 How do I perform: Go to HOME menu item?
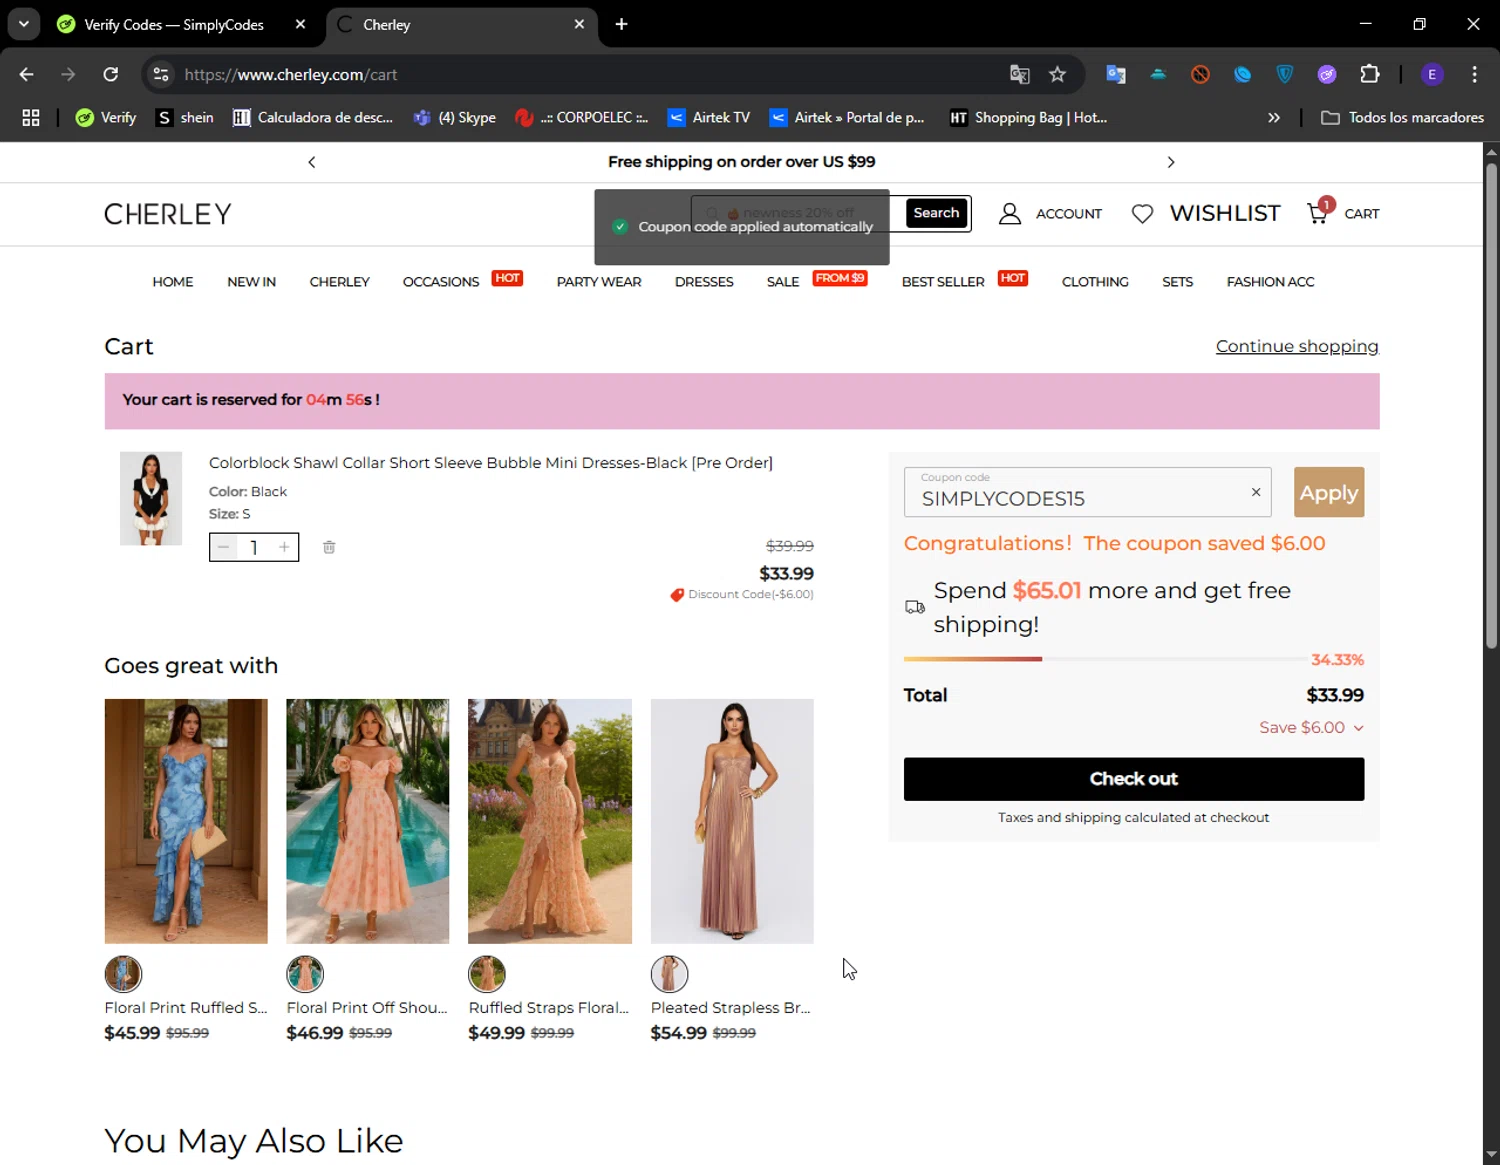click(173, 282)
